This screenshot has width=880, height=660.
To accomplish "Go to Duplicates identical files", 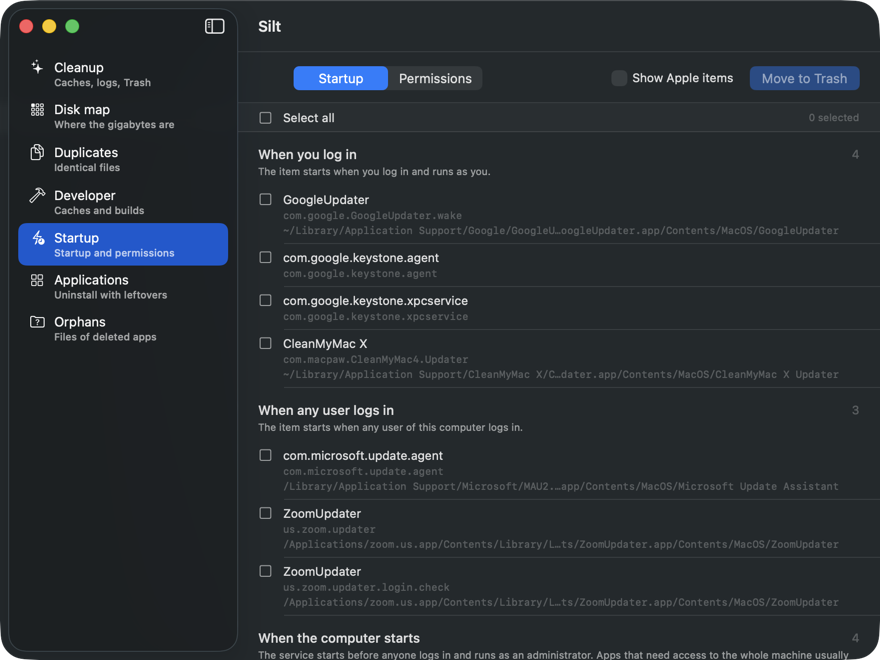I will point(123,159).
